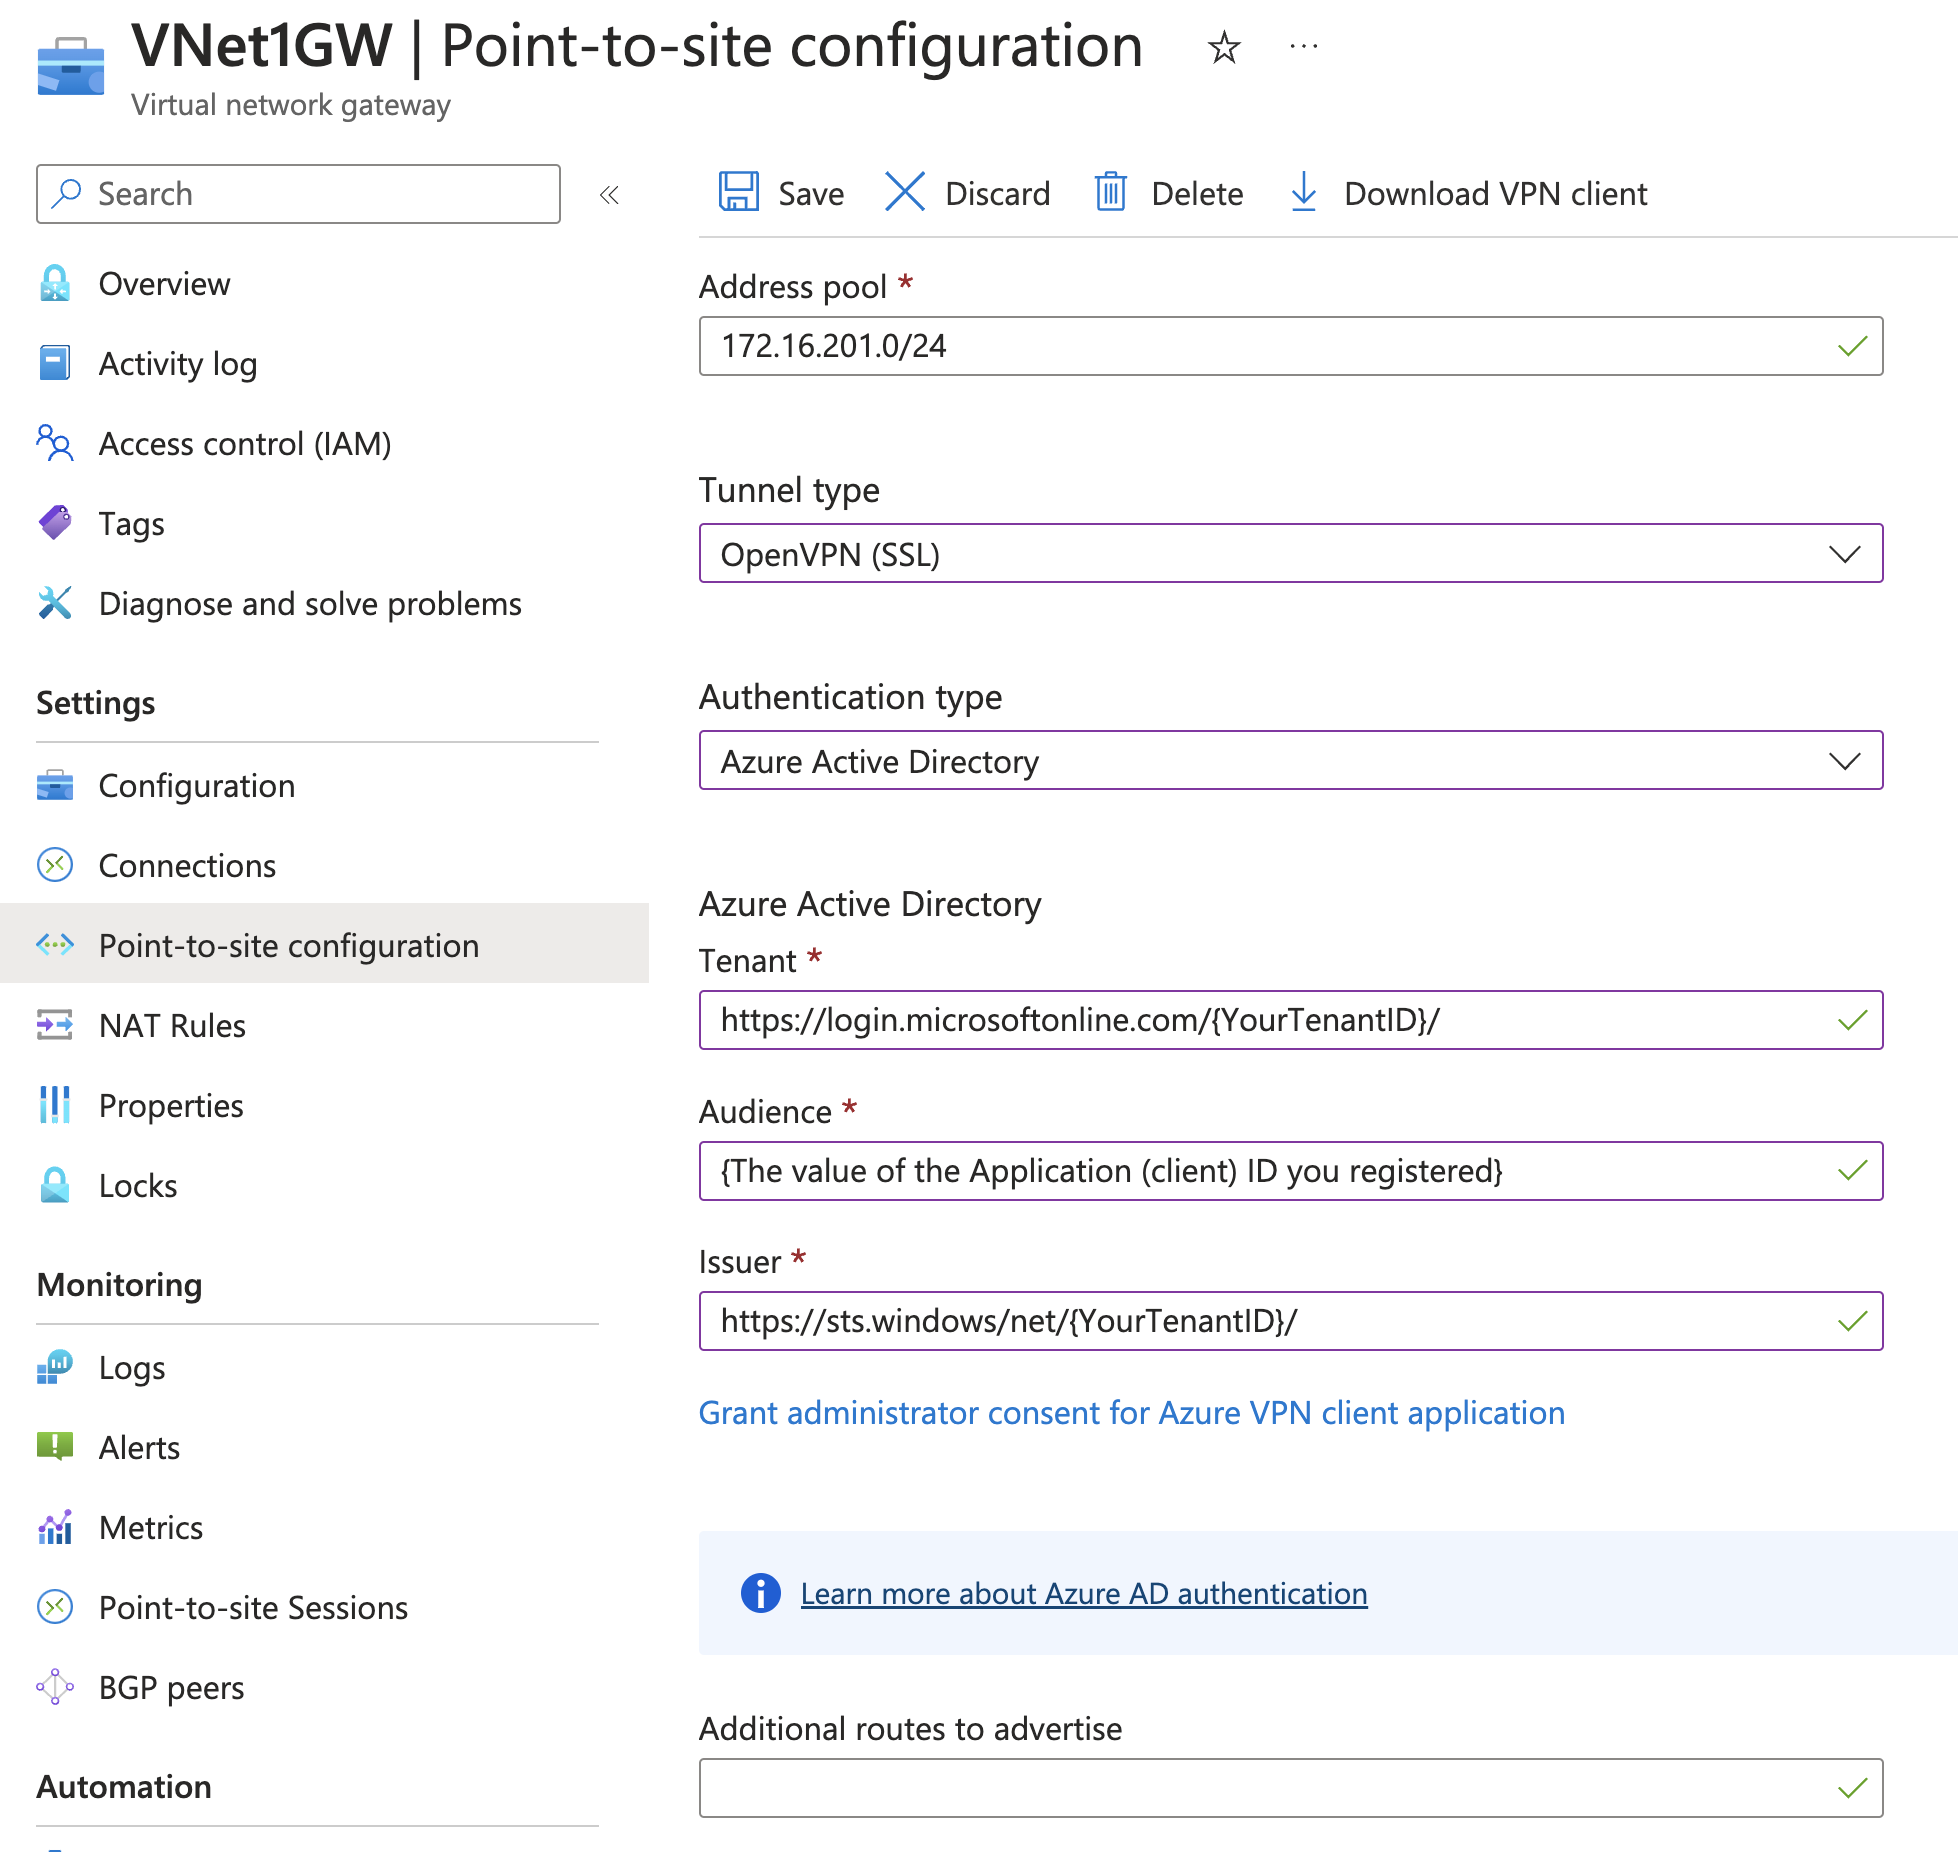Click the Discard button label
Screen dimensions: 1958x1852
997,194
